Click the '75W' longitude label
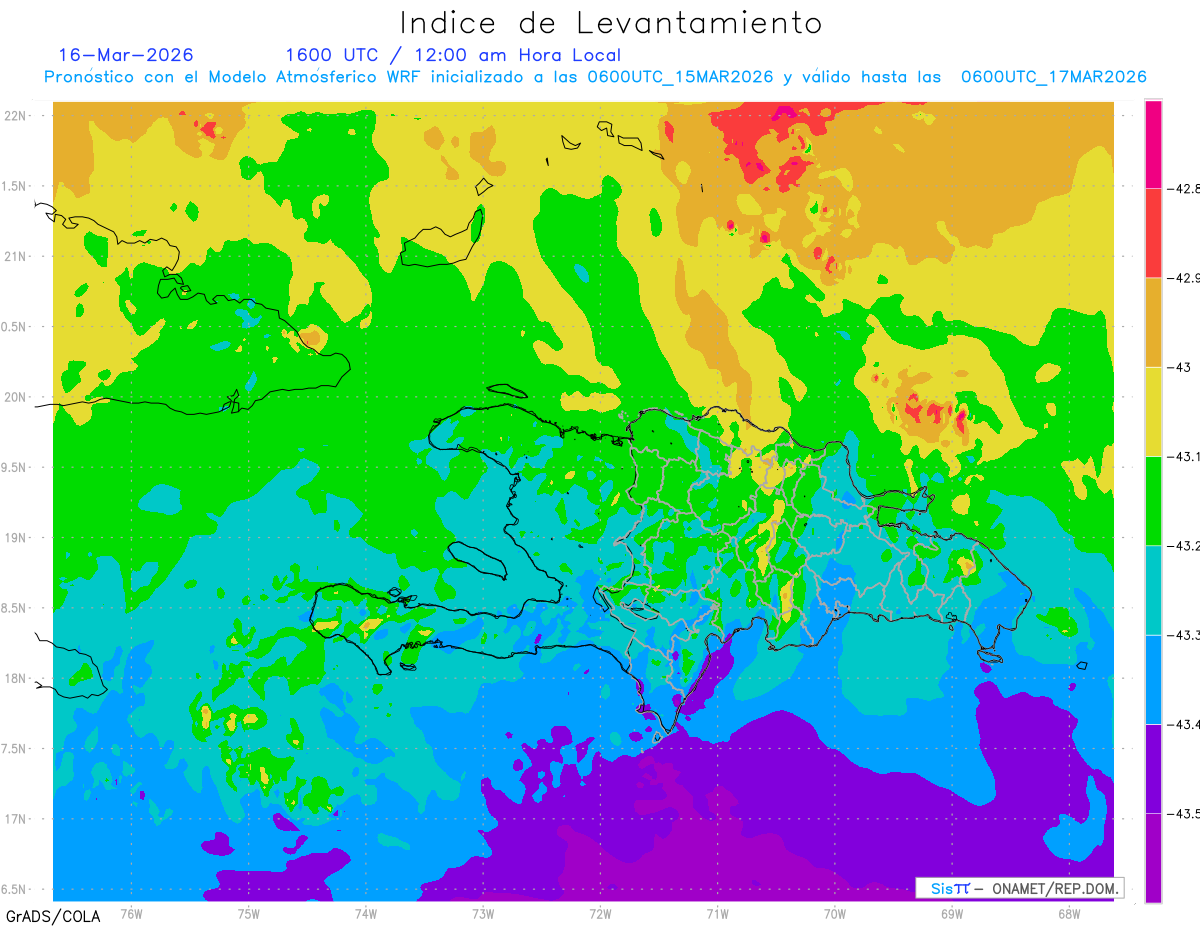 tap(249, 913)
